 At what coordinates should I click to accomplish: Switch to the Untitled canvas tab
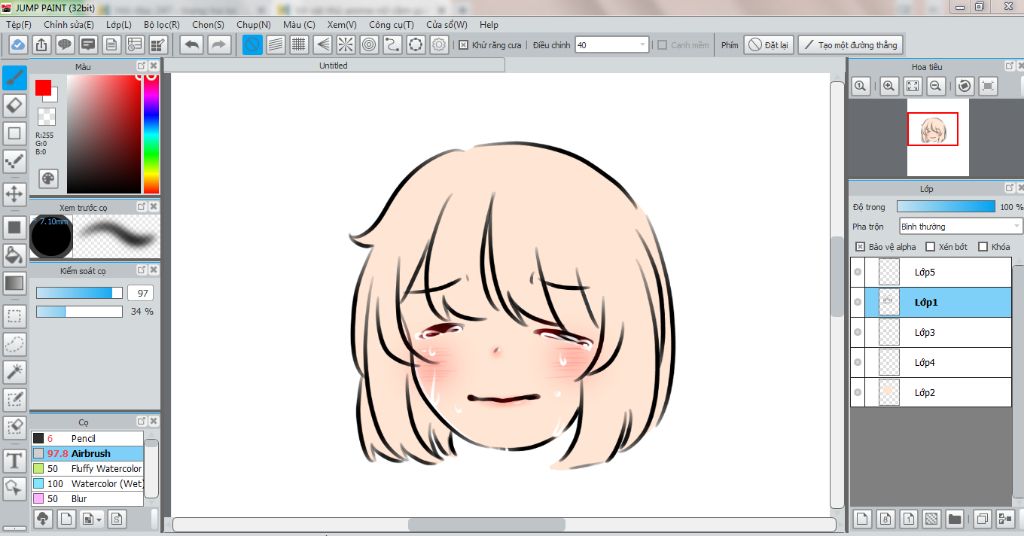(334, 65)
